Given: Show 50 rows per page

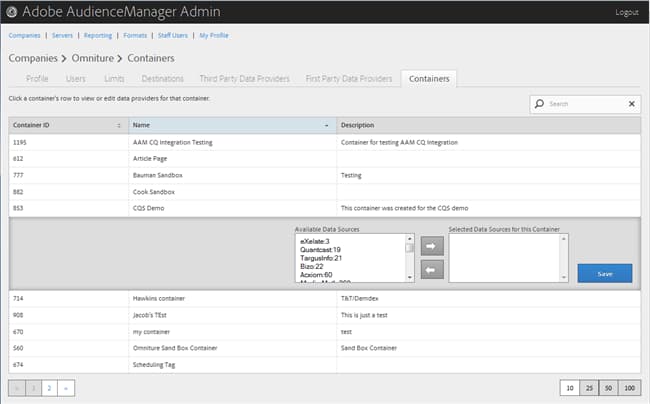Looking at the screenshot, I should point(608,388).
